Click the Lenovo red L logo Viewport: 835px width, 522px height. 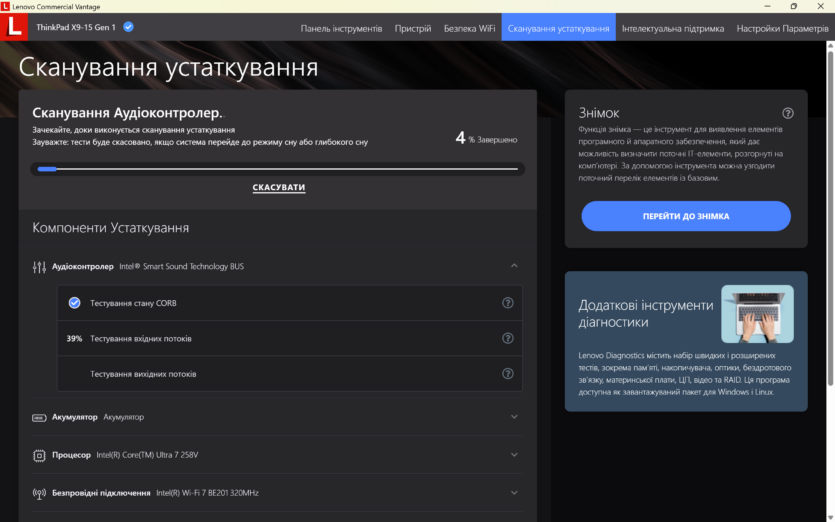pyautogui.click(x=14, y=27)
